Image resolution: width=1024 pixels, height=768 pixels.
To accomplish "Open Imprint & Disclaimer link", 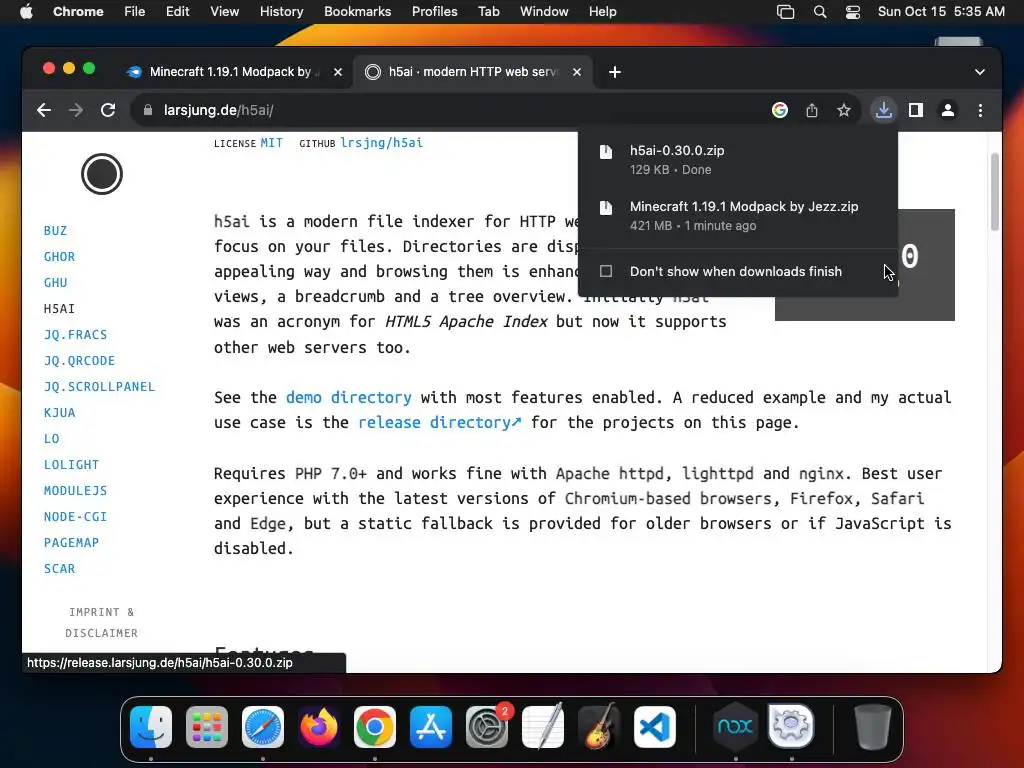I will 101,622.
